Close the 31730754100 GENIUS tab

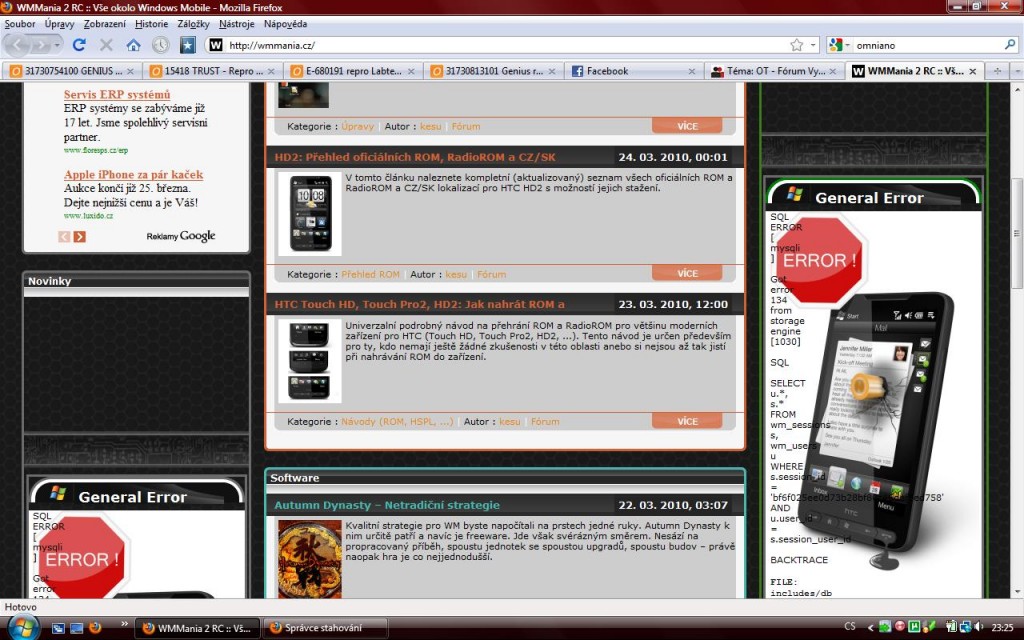tap(130, 71)
